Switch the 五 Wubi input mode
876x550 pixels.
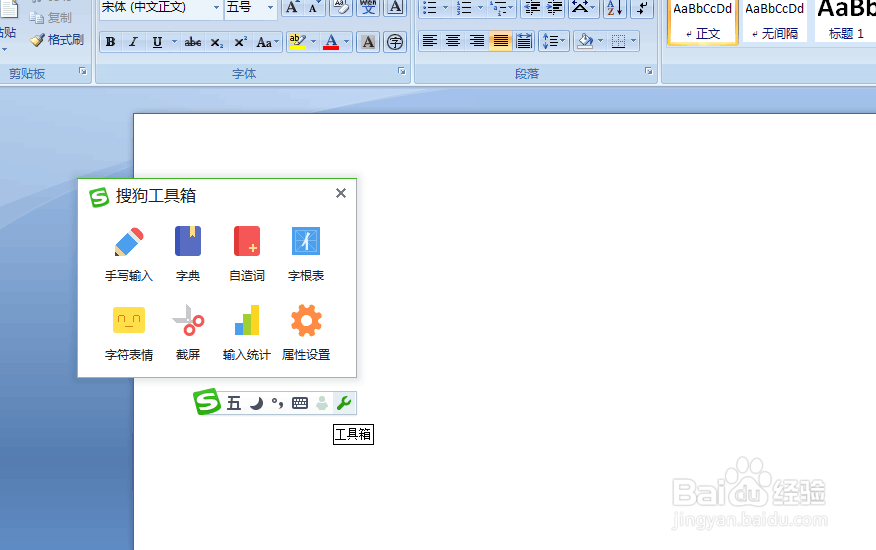pyautogui.click(x=234, y=403)
